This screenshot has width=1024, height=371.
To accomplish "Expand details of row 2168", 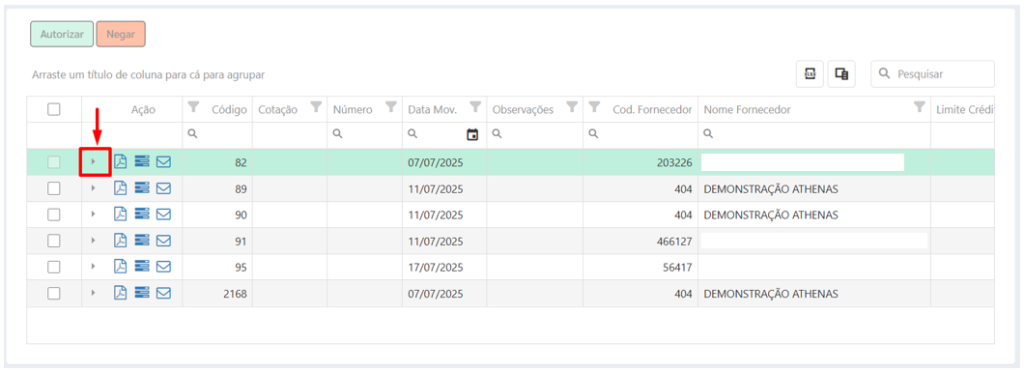I will [x=93, y=293].
